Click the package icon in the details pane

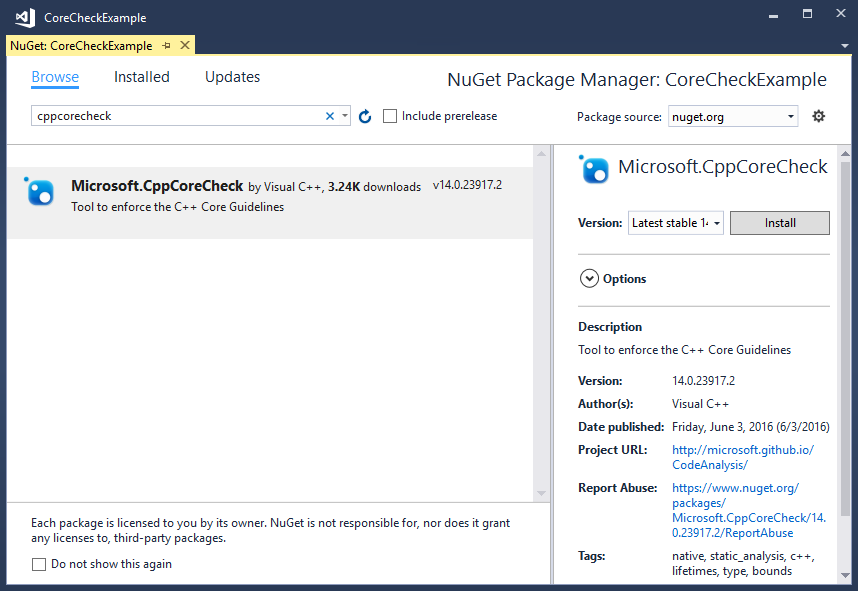[x=594, y=170]
